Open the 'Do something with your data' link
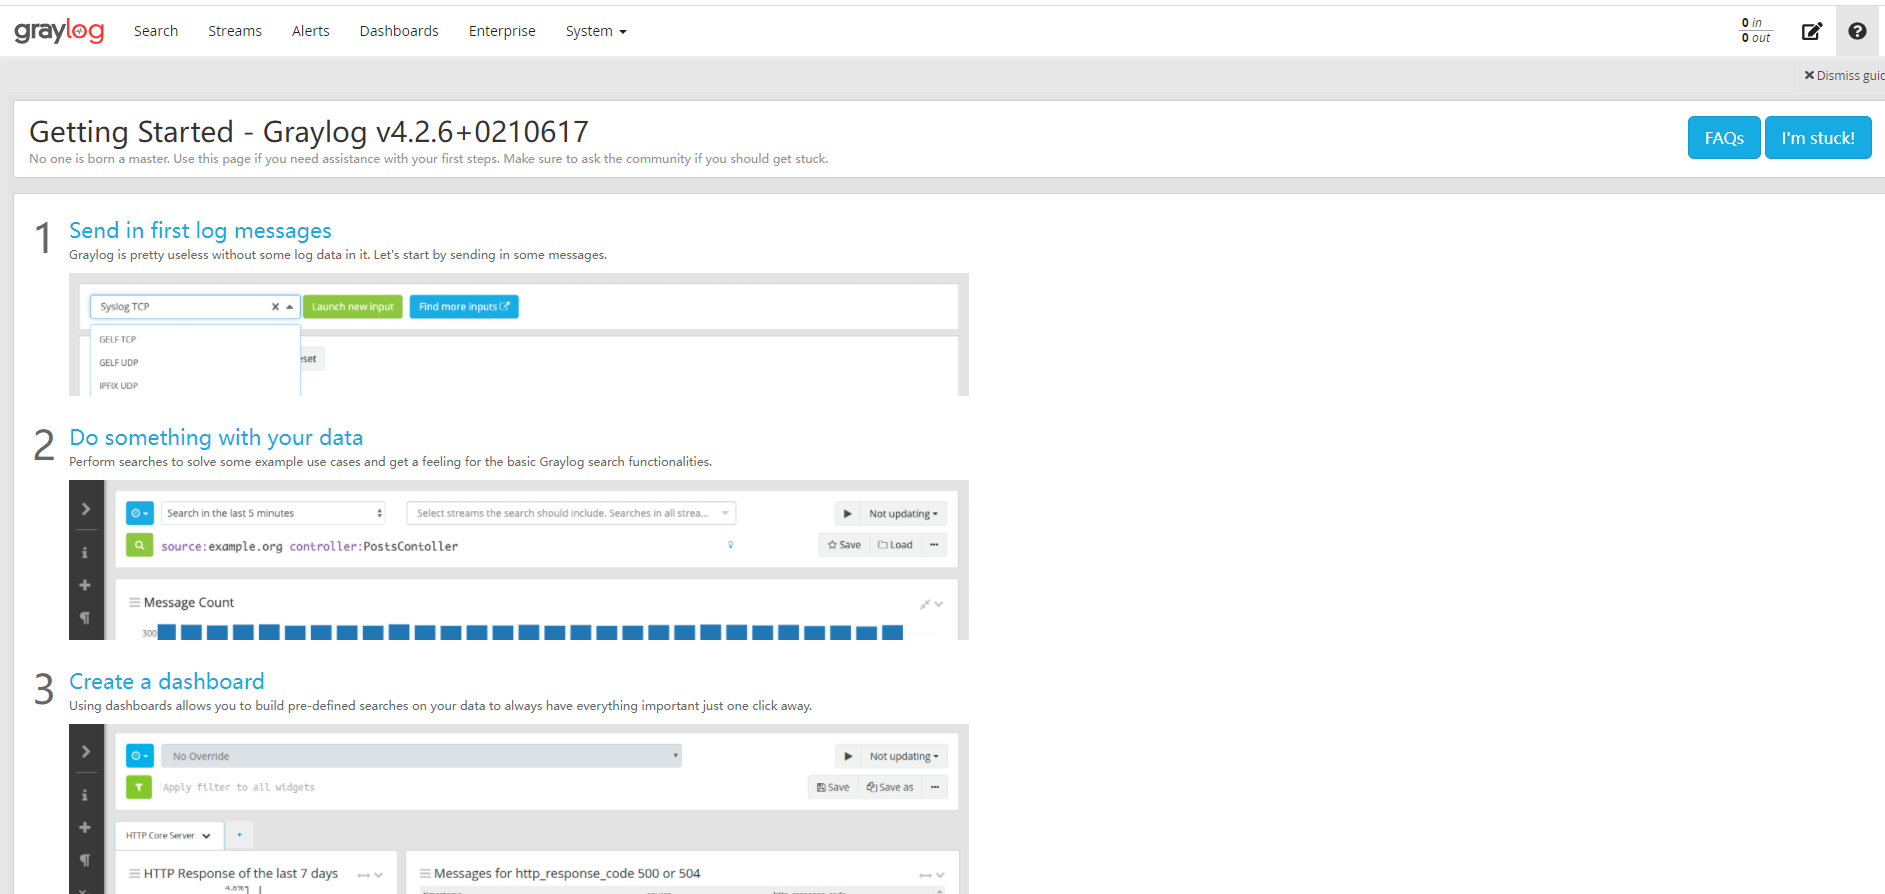Screen dimensions: 1885x894 click(x=216, y=437)
